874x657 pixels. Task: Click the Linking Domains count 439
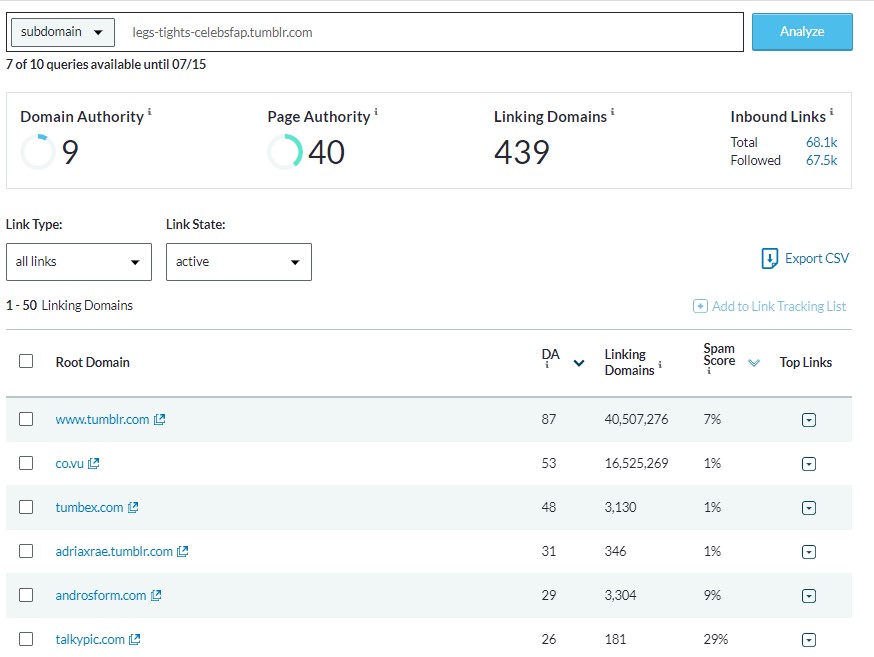pyautogui.click(x=522, y=152)
